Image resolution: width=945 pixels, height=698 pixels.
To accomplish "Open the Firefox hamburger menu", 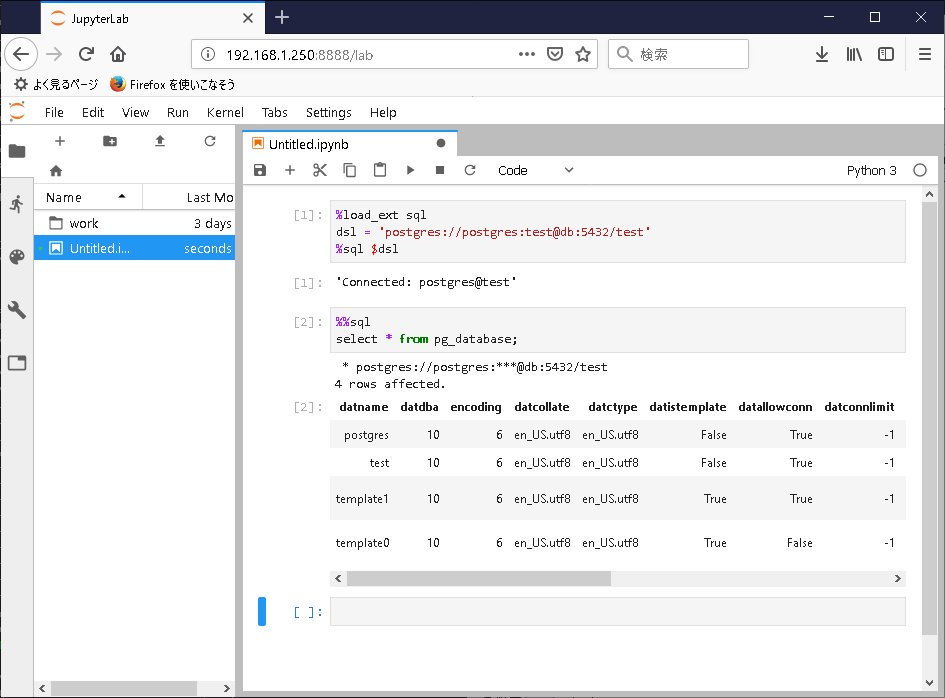I will click(923, 54).
